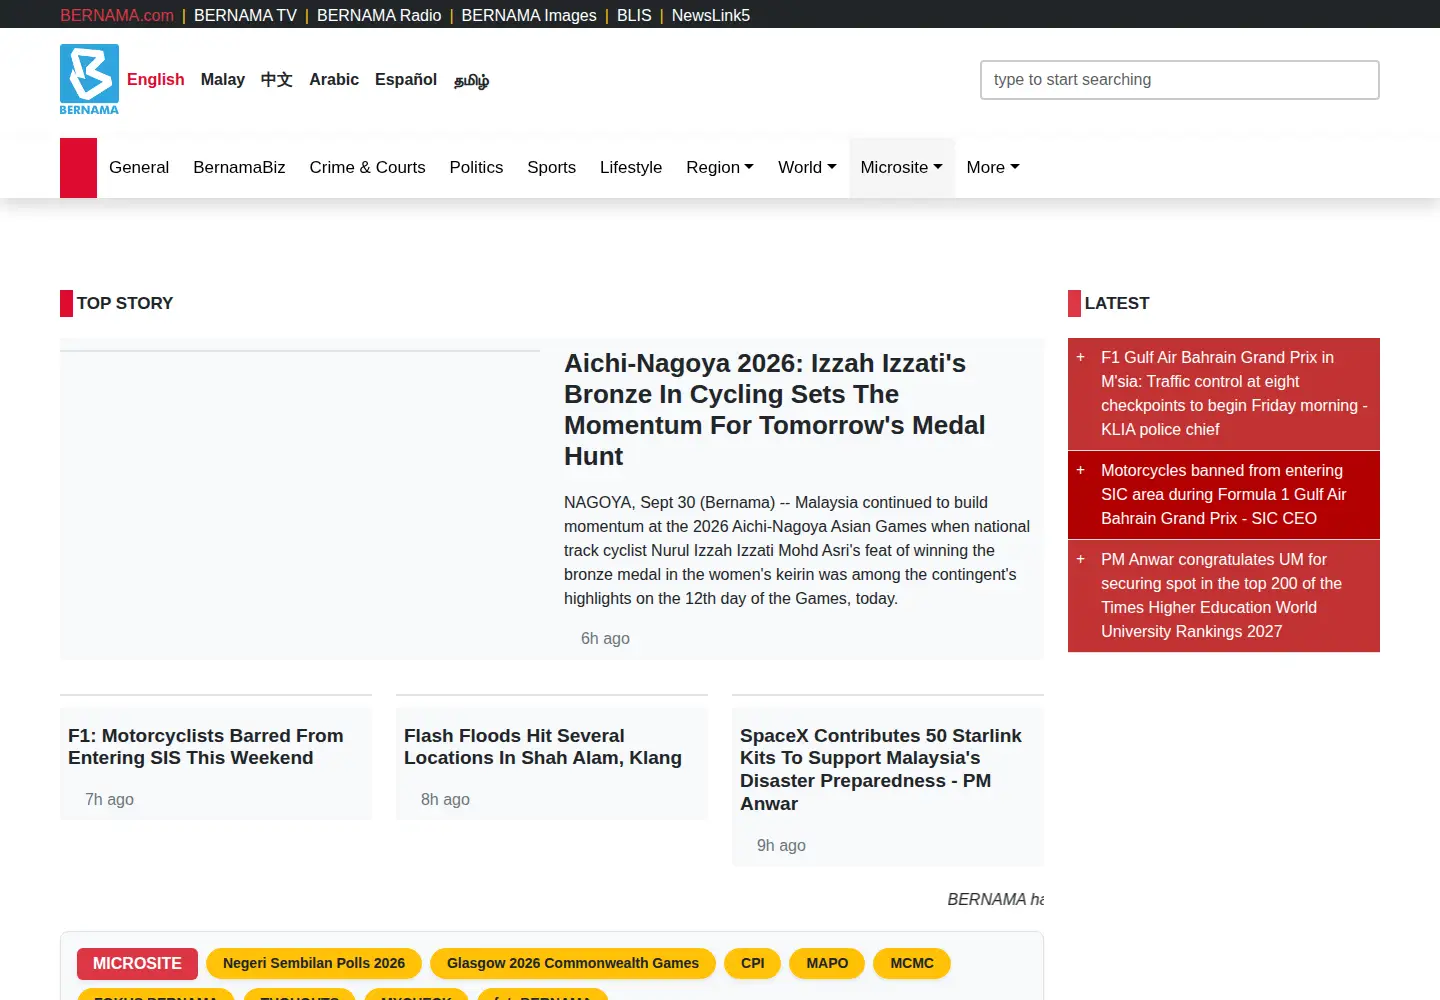Open SpaceX Starlink Kits story
The height and width of the screenshot is (1000, 1440).
(881, 769)
